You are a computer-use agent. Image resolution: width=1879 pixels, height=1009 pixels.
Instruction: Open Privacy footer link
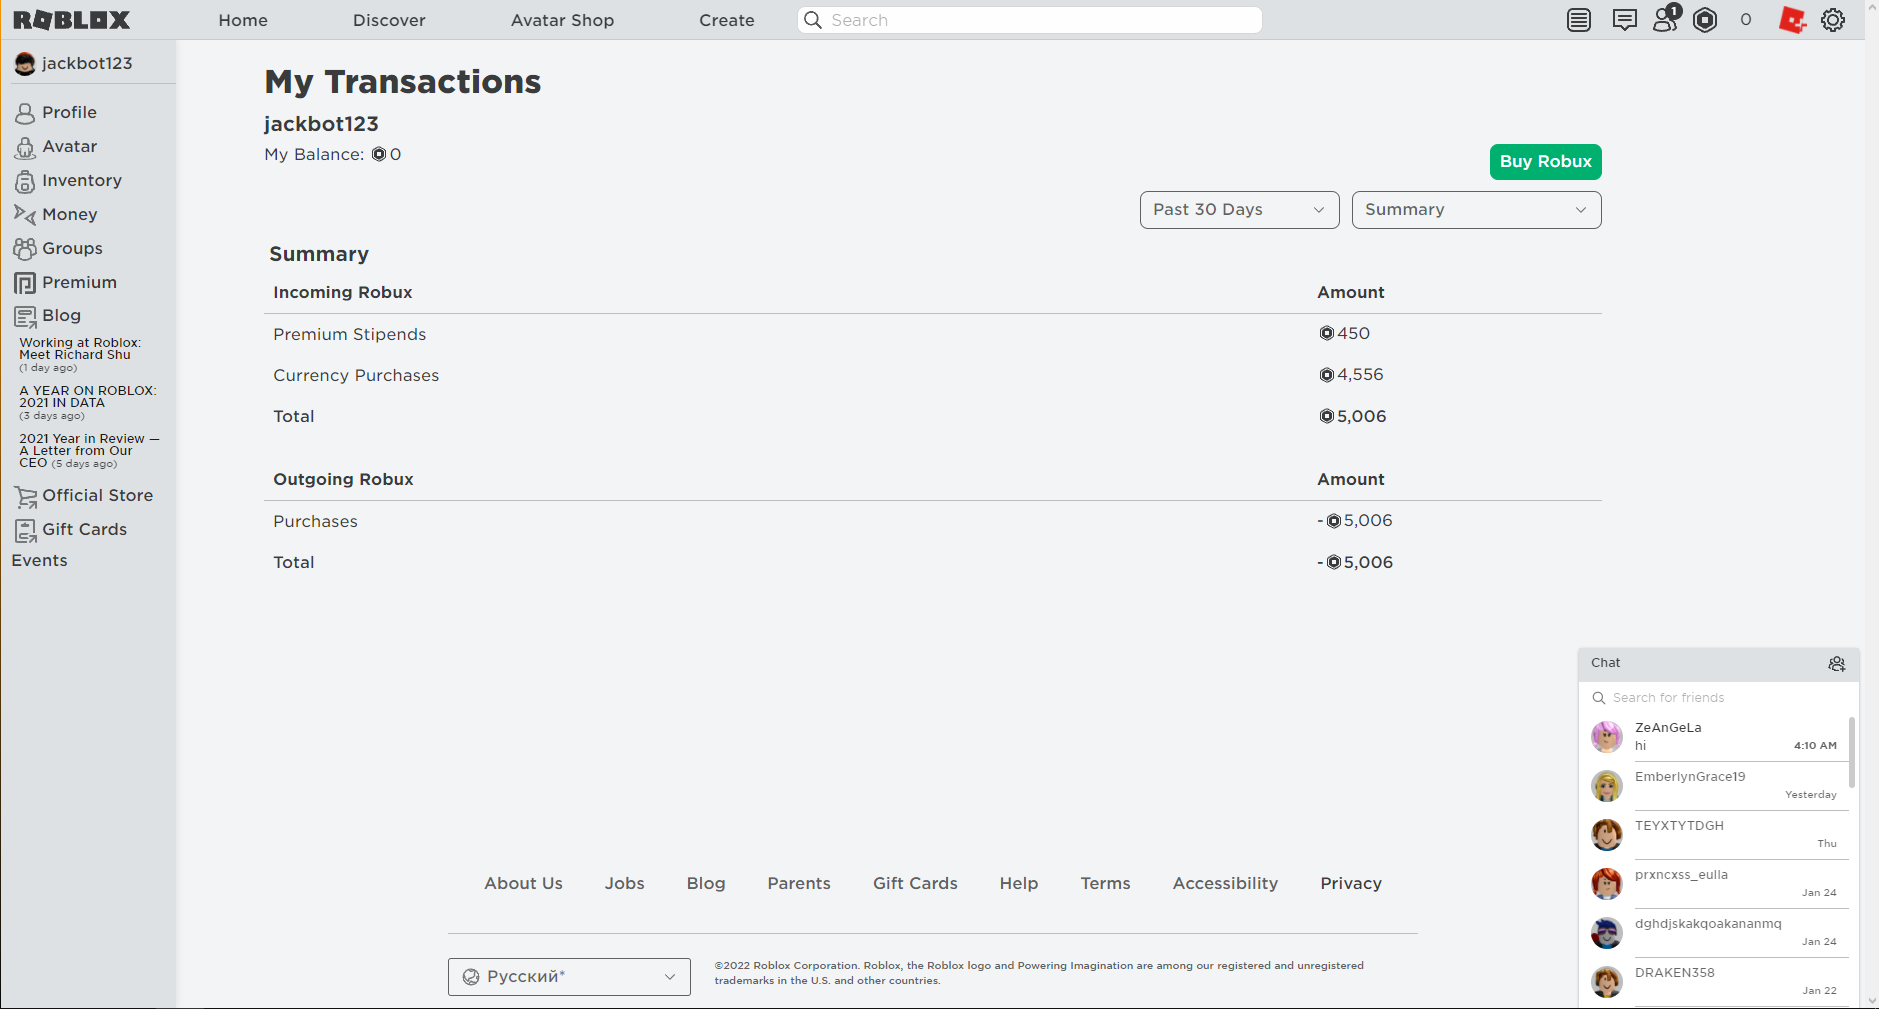click(x=1351, y=884)
